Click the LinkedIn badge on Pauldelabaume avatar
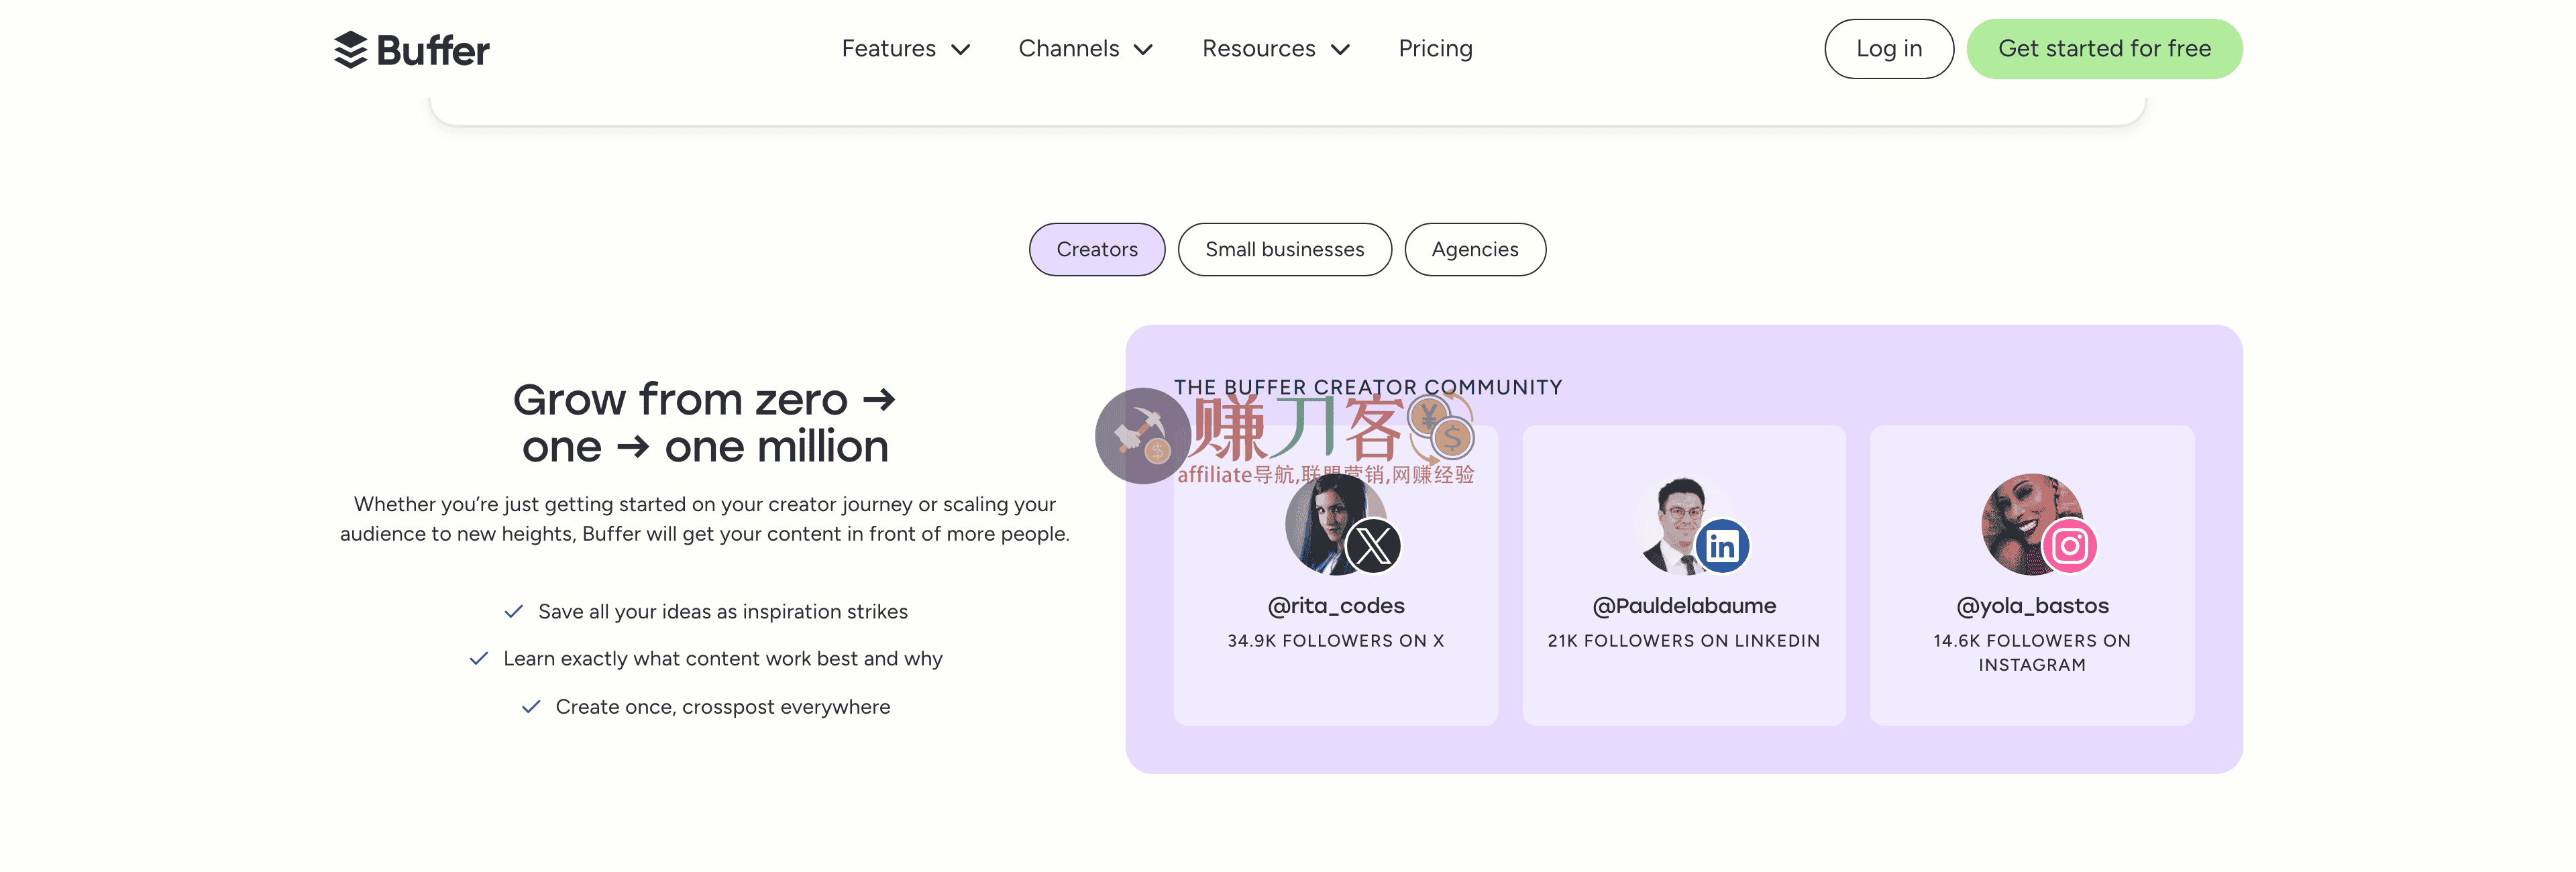This screenshot has width=2576, height=872. (1722, 546)
